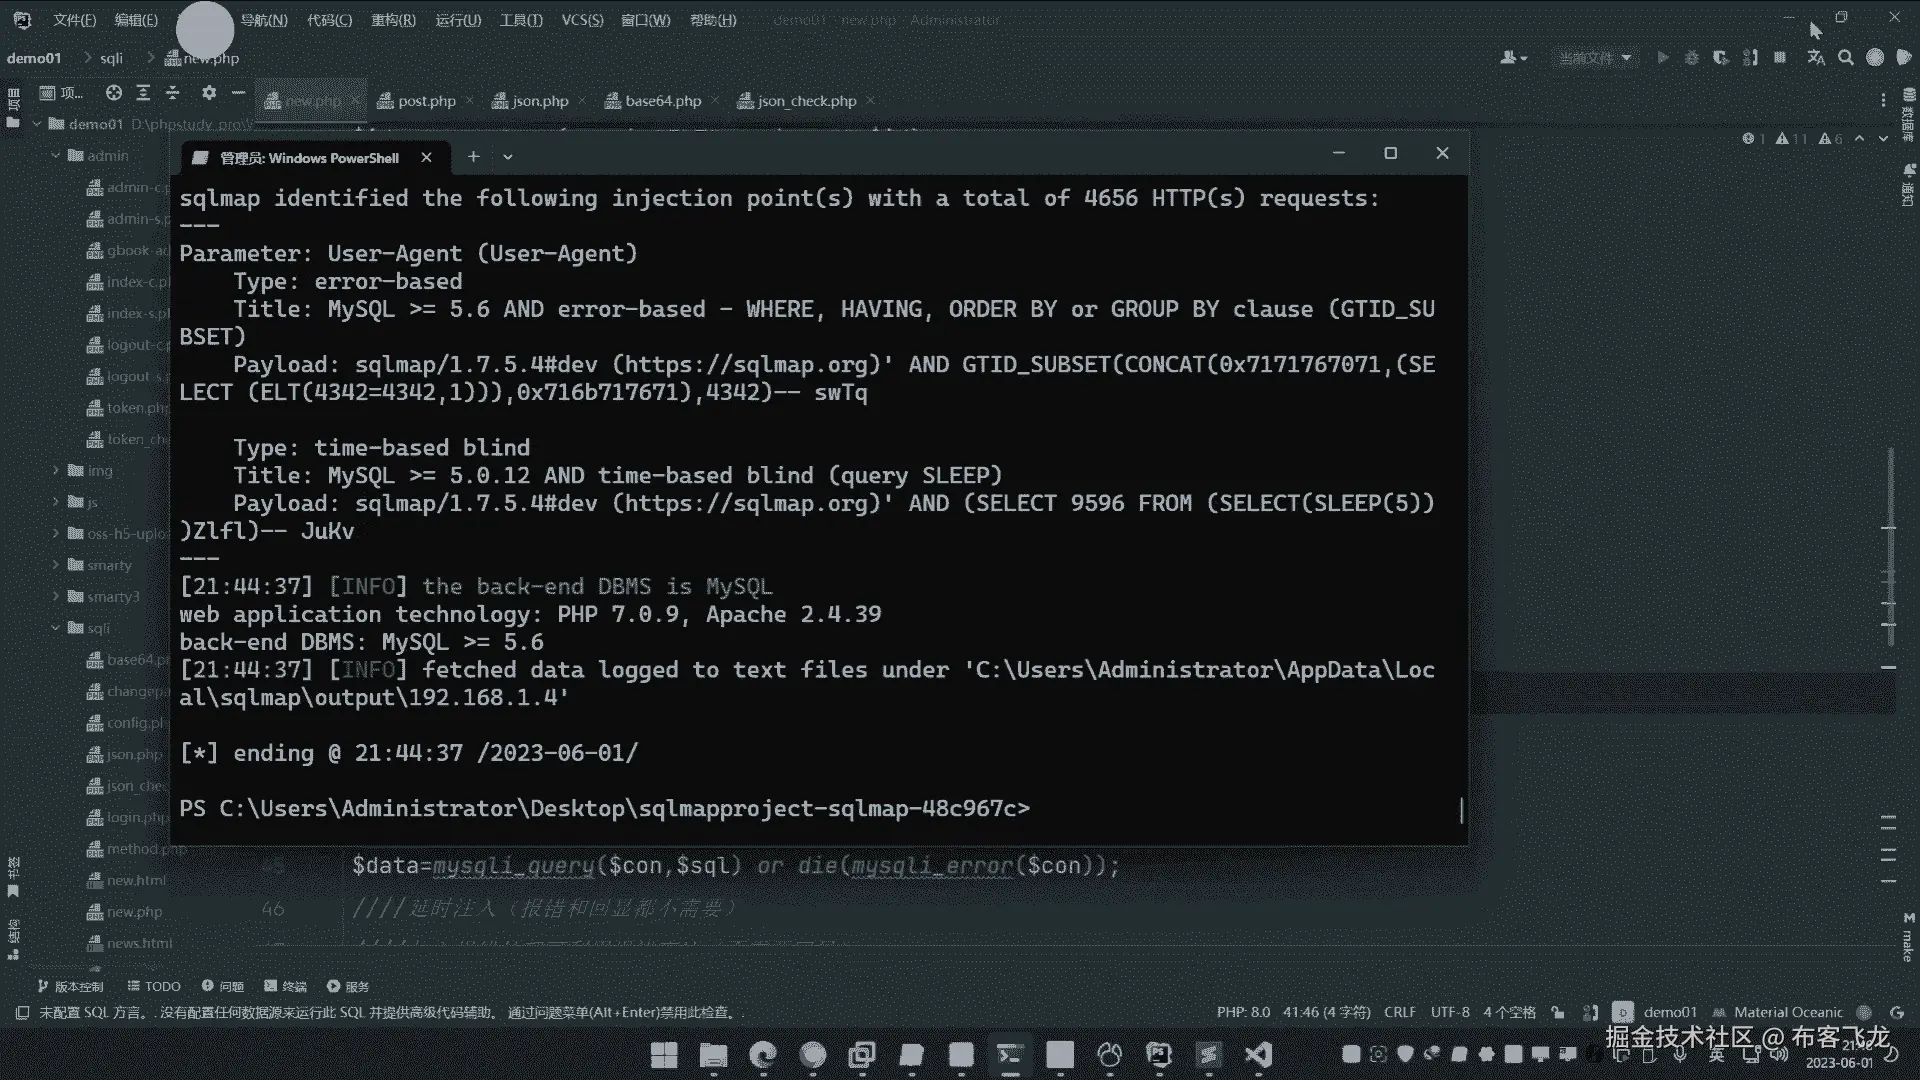Click the search magnifier icon

[1846, 58]
